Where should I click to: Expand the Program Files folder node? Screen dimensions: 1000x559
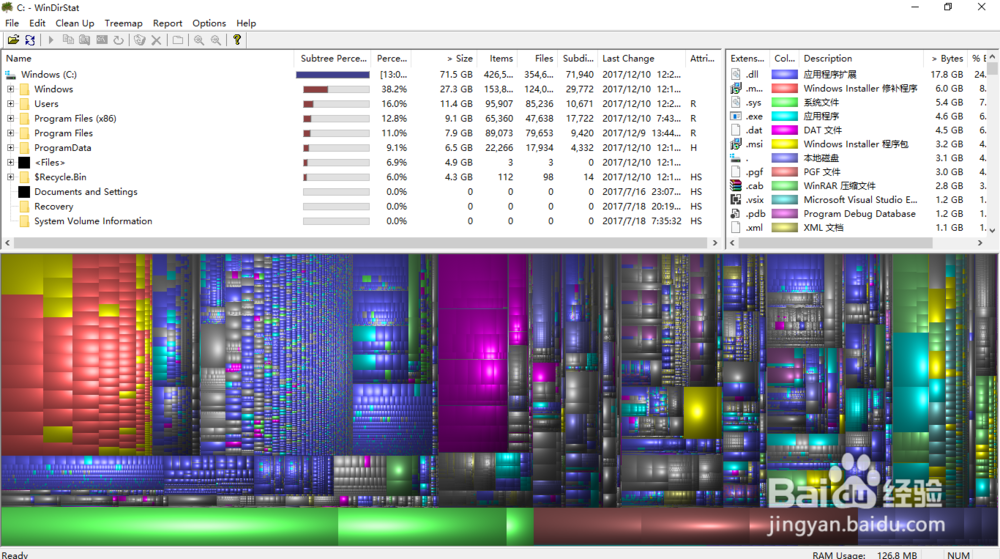10,133
